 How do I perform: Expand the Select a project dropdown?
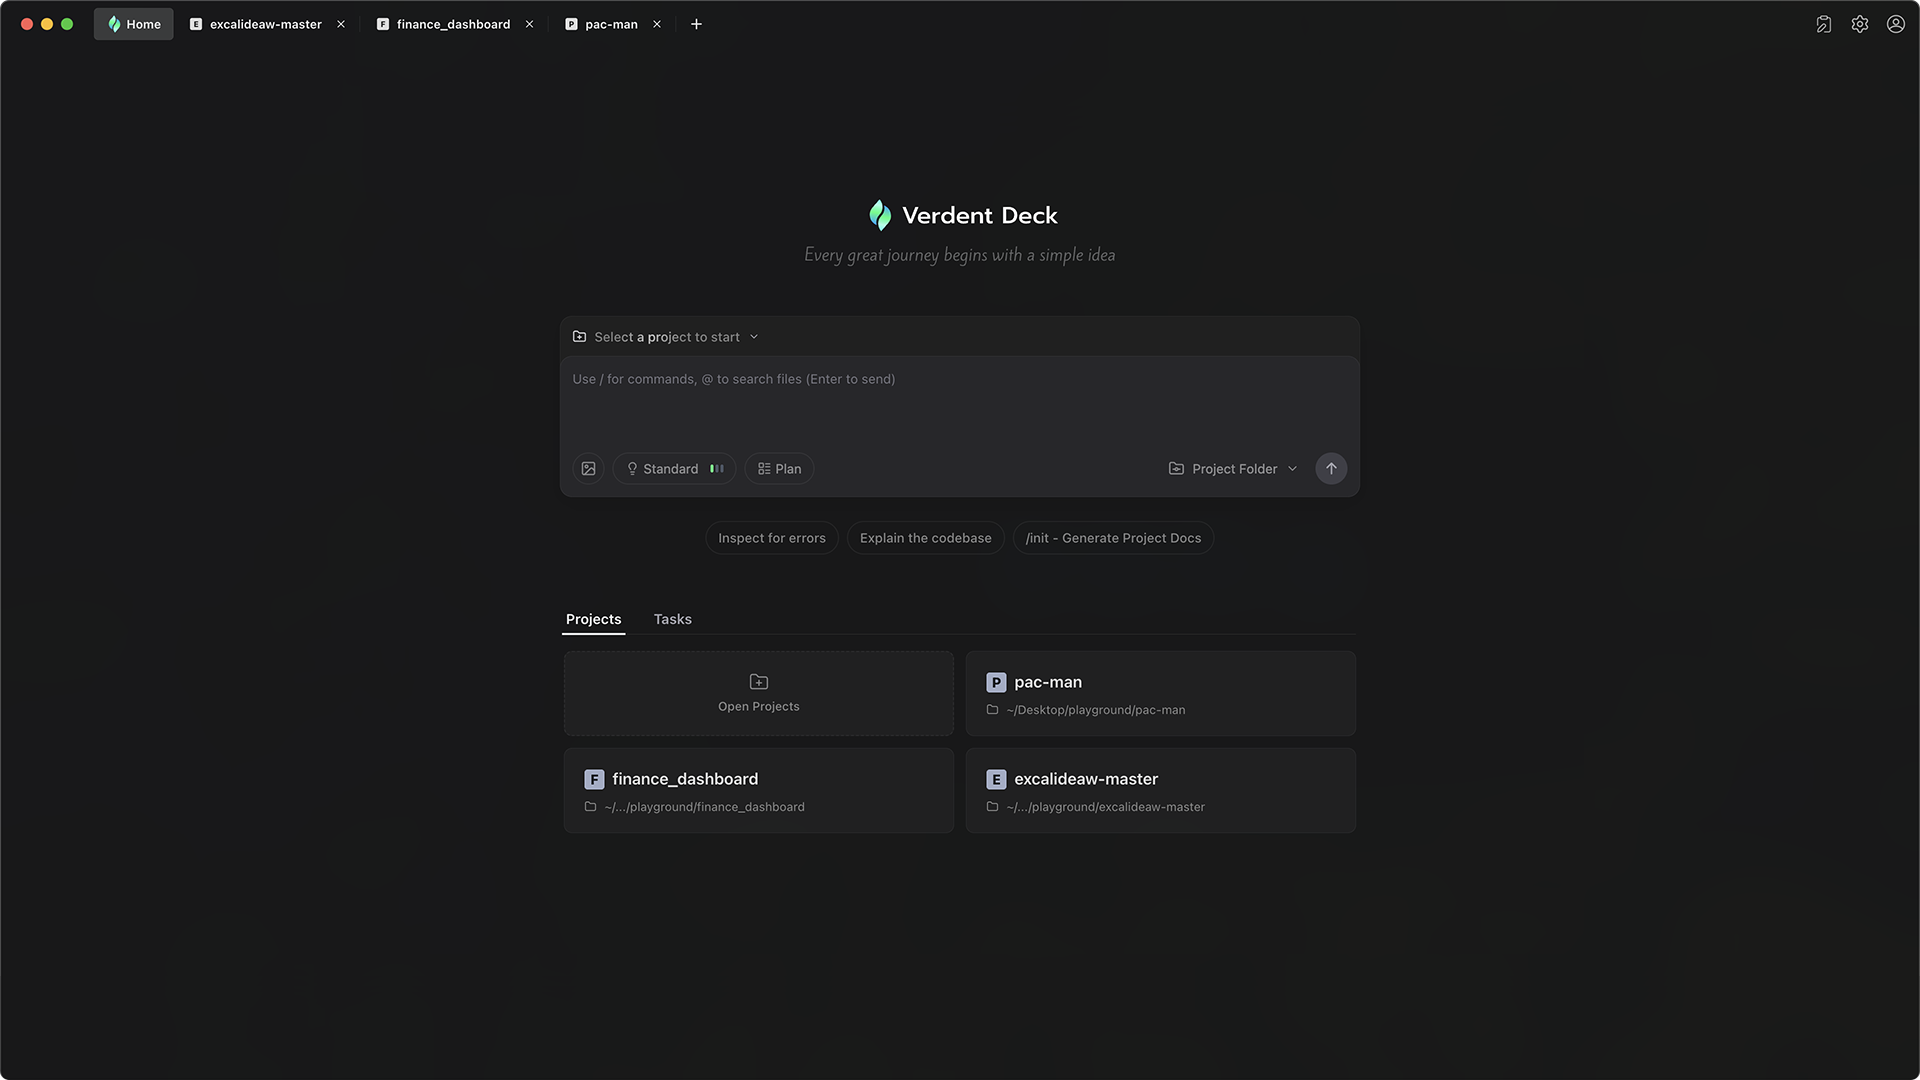tap(666, 337)
